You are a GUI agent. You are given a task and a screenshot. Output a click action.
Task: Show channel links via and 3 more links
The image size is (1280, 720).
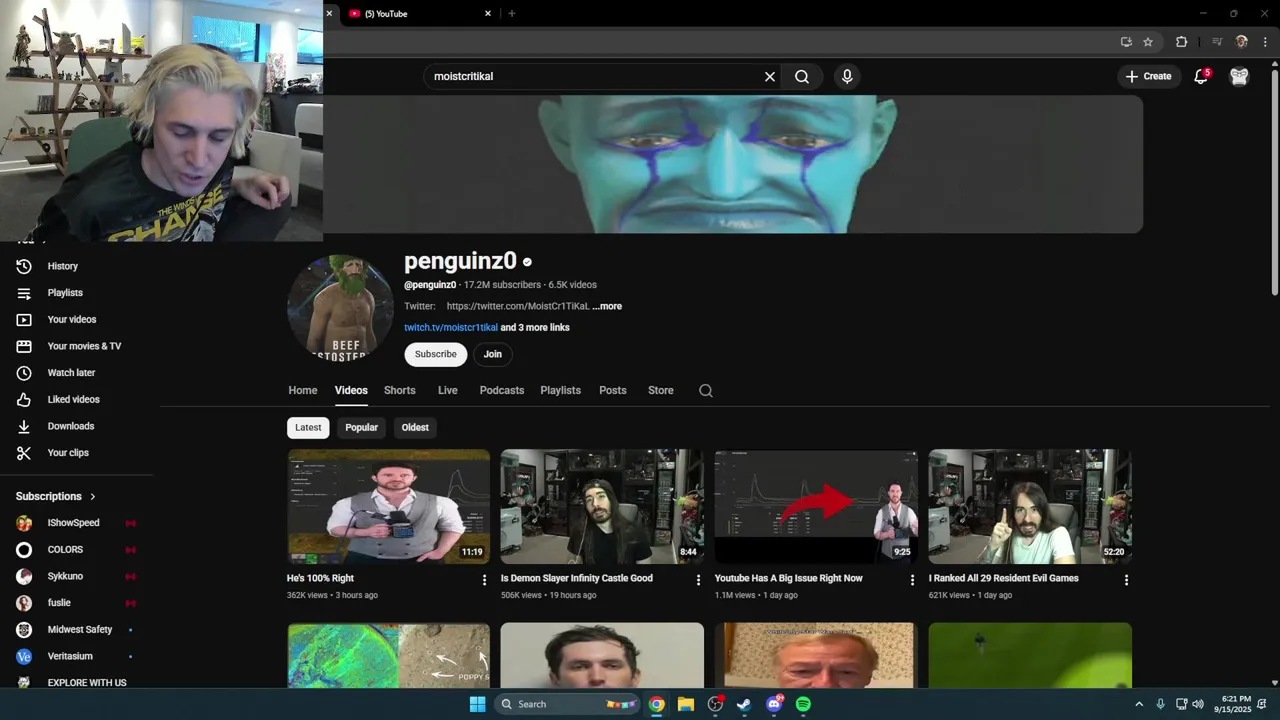point(535,328)
